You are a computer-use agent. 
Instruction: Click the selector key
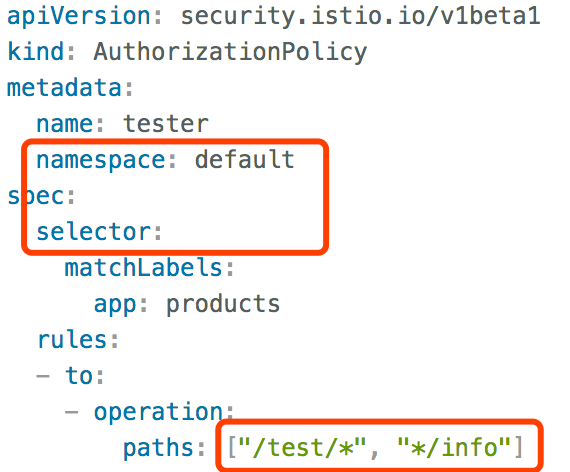pyautogui.click(x=93, y=231)
